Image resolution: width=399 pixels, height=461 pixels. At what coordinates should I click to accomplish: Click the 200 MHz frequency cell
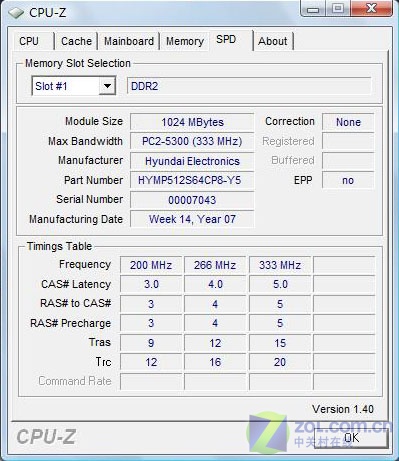coord(151,265)
